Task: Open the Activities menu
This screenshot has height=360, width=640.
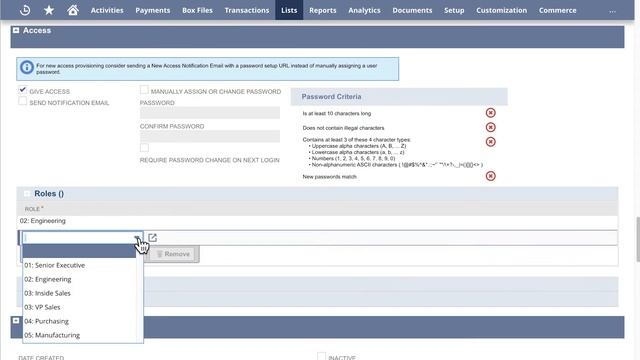Action: tap(107, 10)
